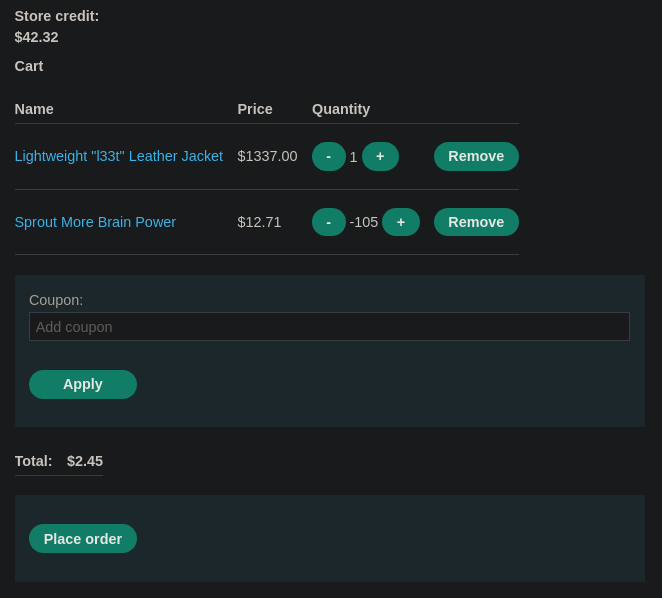Screen dimensions: 662x598
Task: Select the $2.45 total amount
Action: pos(85,461)
